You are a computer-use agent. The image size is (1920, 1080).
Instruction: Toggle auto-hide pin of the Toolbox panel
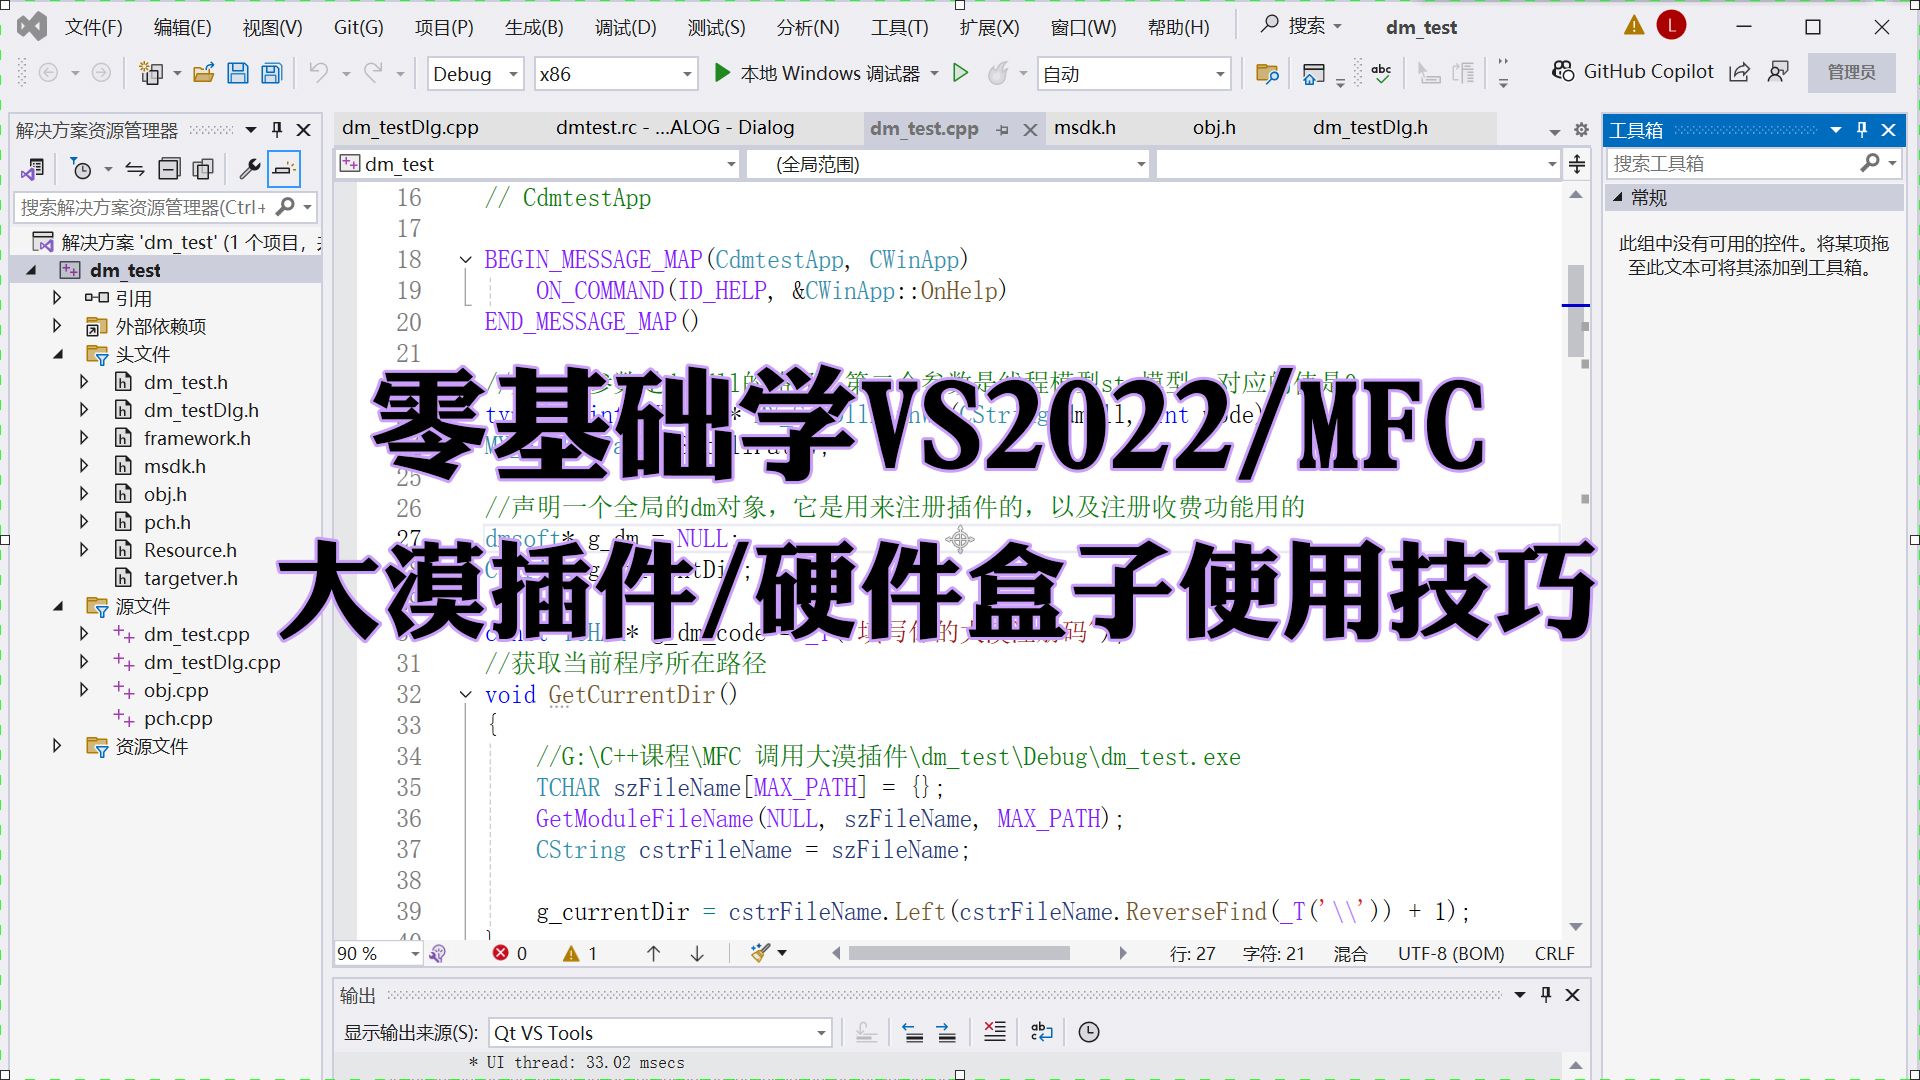pyautogui.click(x=1862, y=130)
